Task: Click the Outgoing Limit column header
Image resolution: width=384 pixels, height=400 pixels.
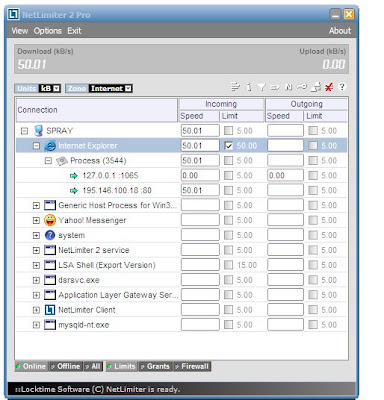Action: [x=325, y=116]
